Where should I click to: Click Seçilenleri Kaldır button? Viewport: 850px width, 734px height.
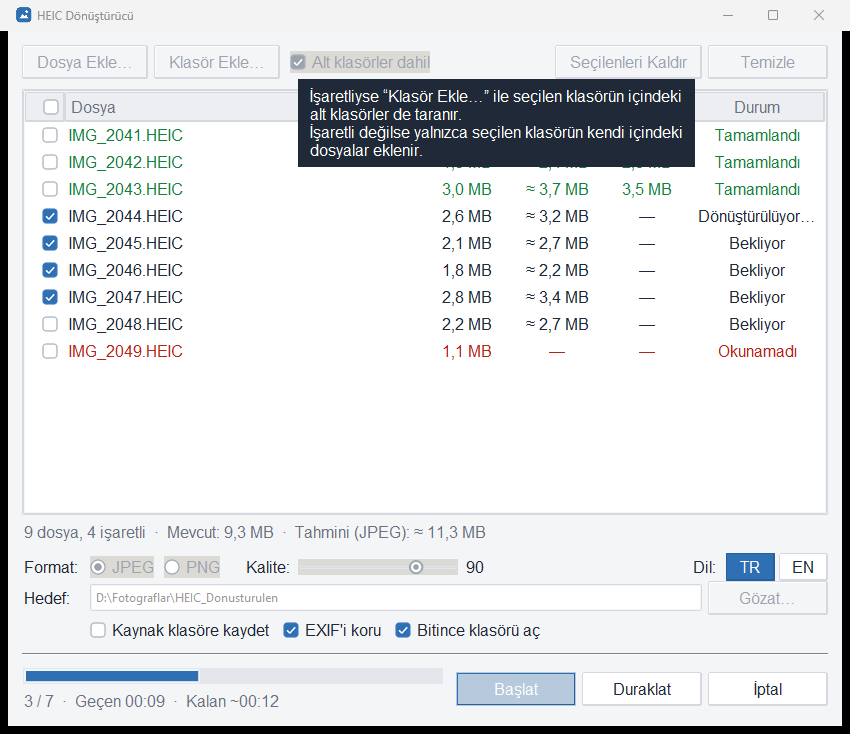click(x=628, y=62)
